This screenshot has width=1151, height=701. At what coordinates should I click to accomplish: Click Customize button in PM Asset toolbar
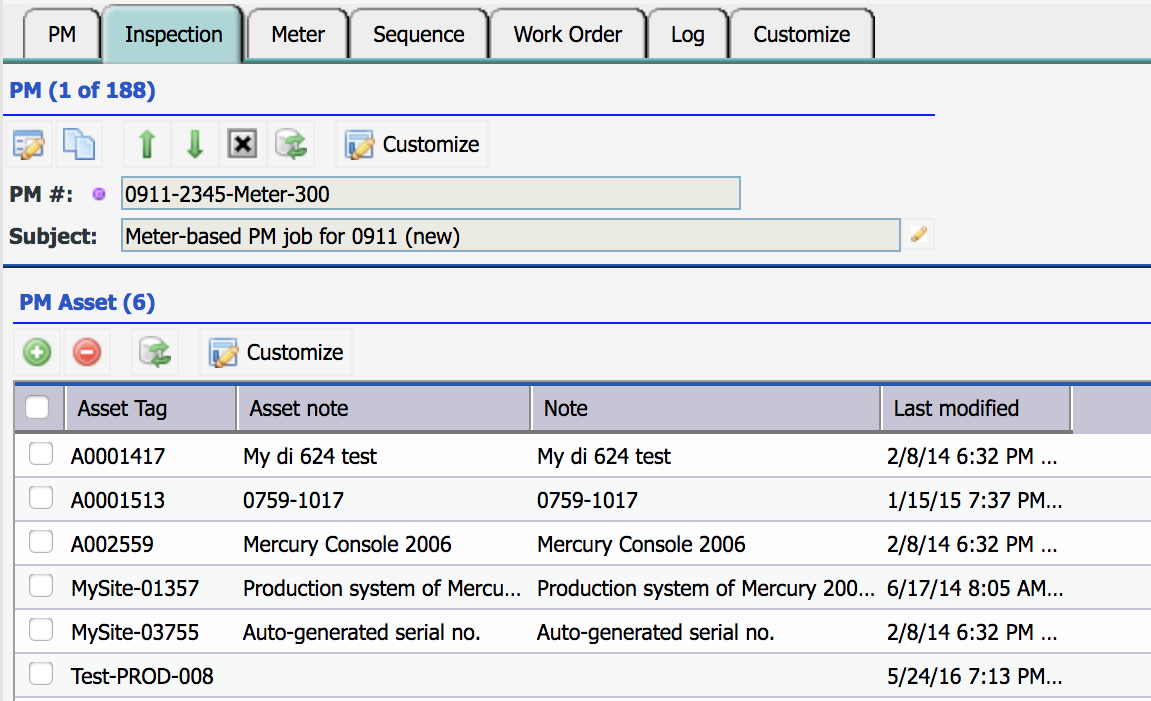click(276, 352)
